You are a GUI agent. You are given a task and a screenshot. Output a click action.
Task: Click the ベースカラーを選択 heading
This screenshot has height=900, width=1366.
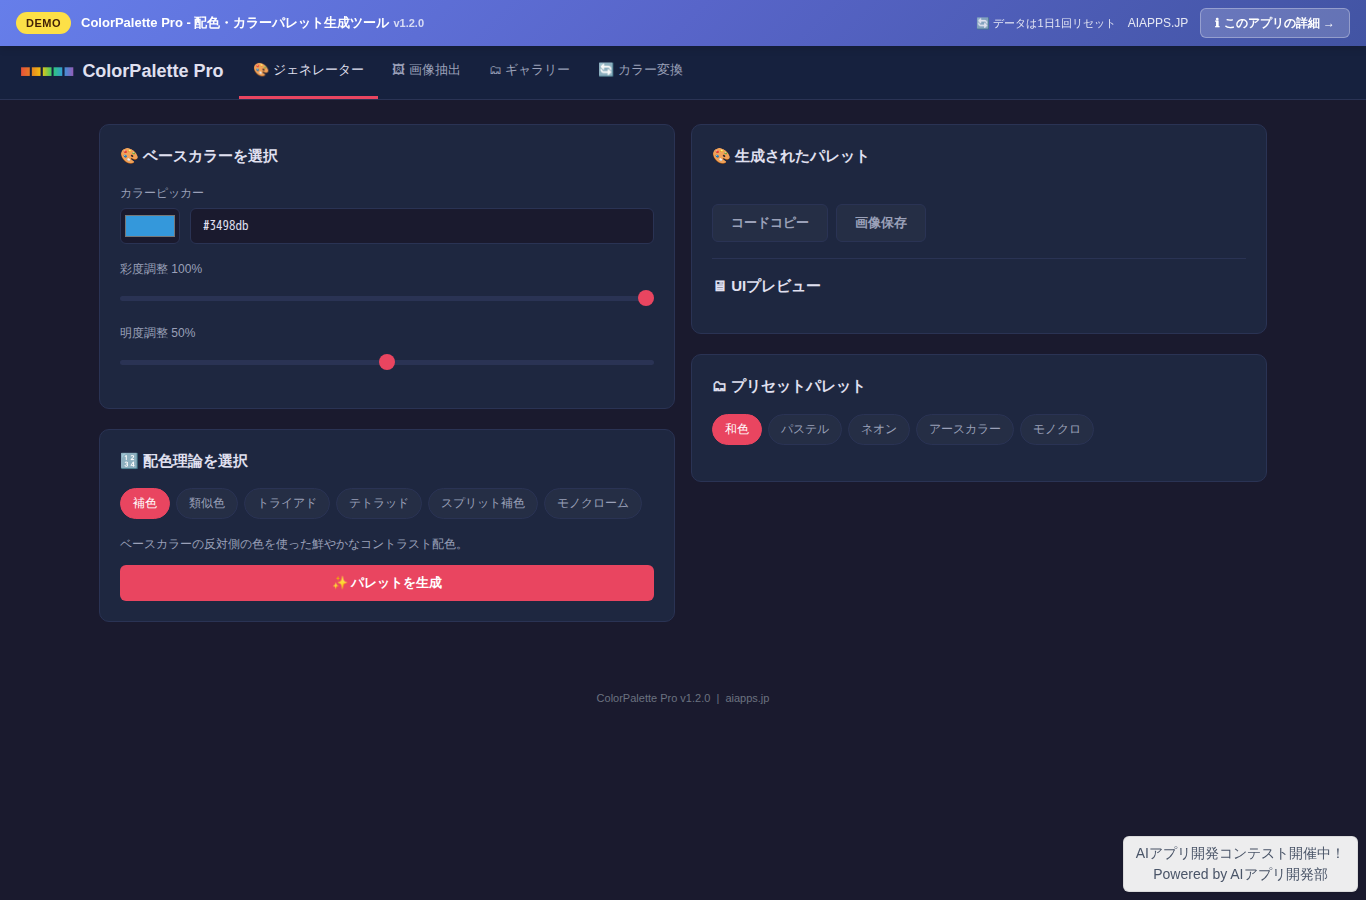[x=199, y=156]
